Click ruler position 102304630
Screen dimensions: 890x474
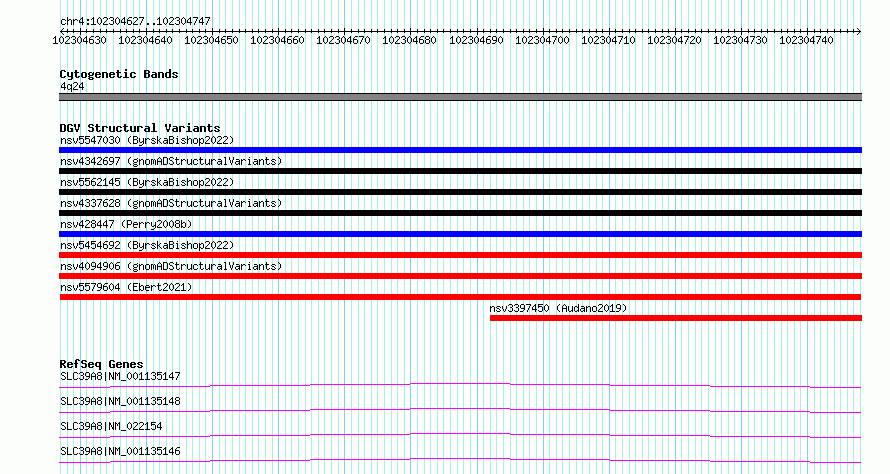[79, 40]
